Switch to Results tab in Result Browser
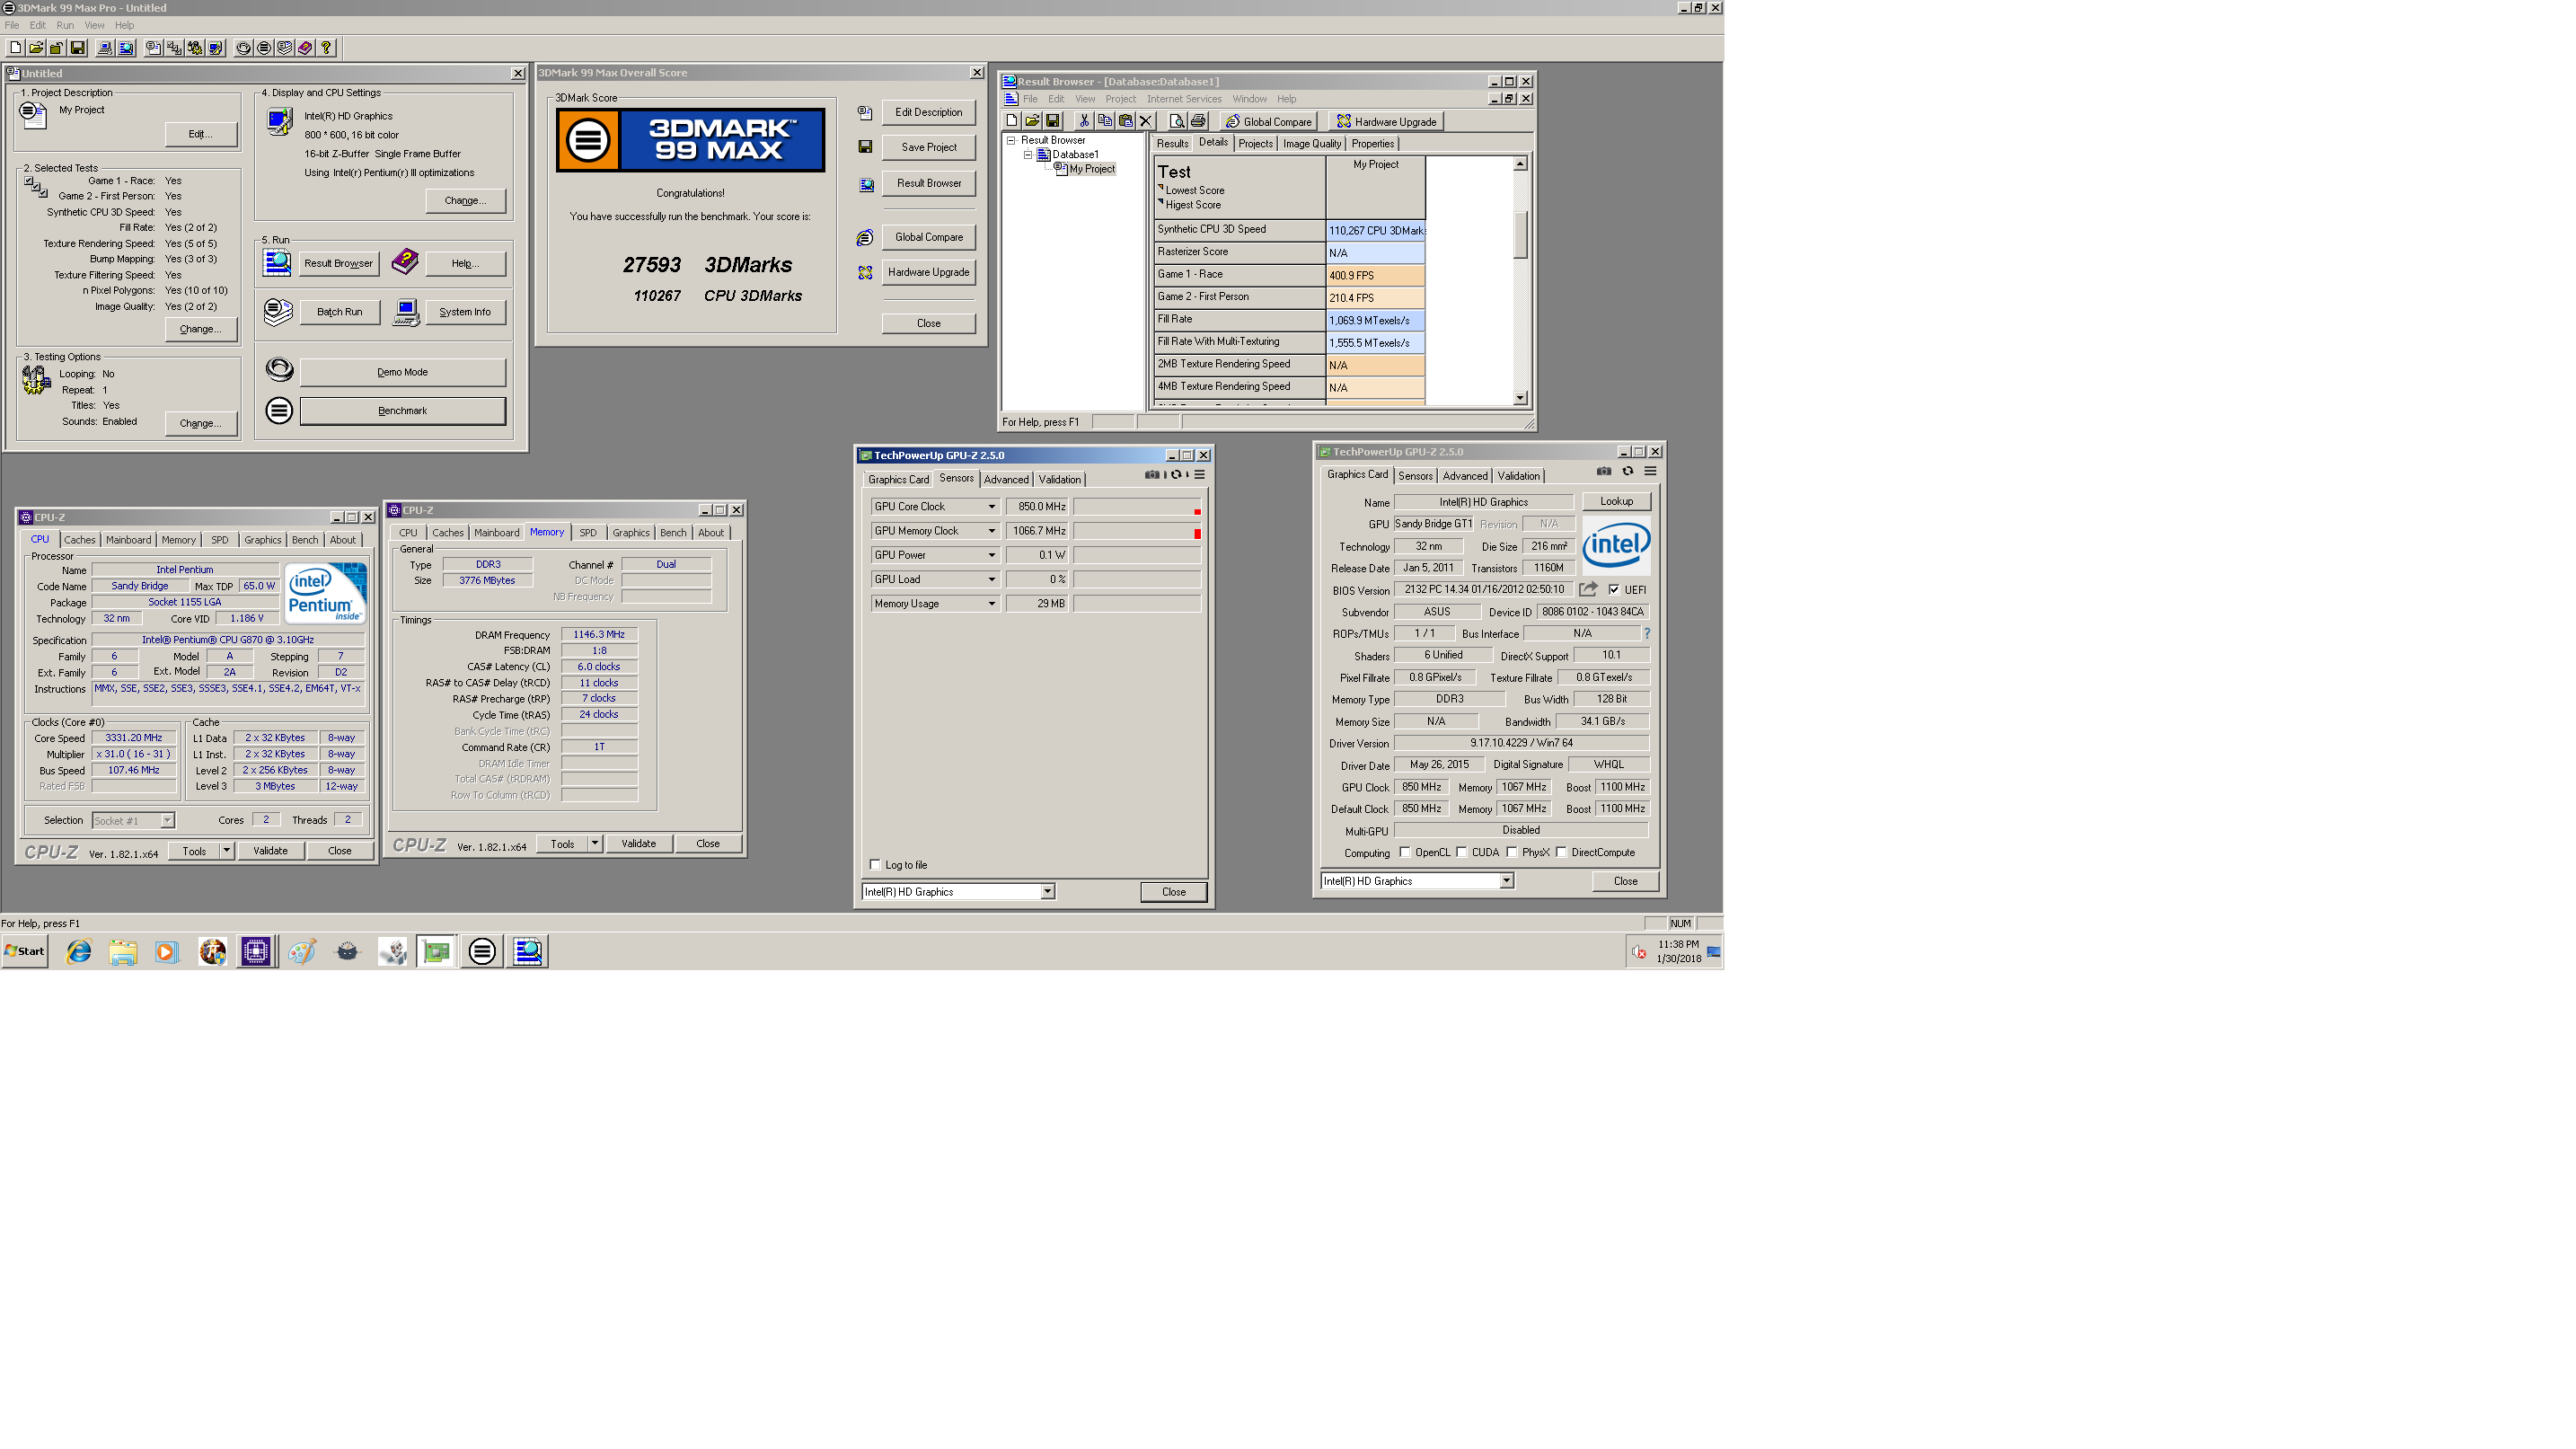The width and height of the screenshot is (2576, 1449). click(1172, 144)
